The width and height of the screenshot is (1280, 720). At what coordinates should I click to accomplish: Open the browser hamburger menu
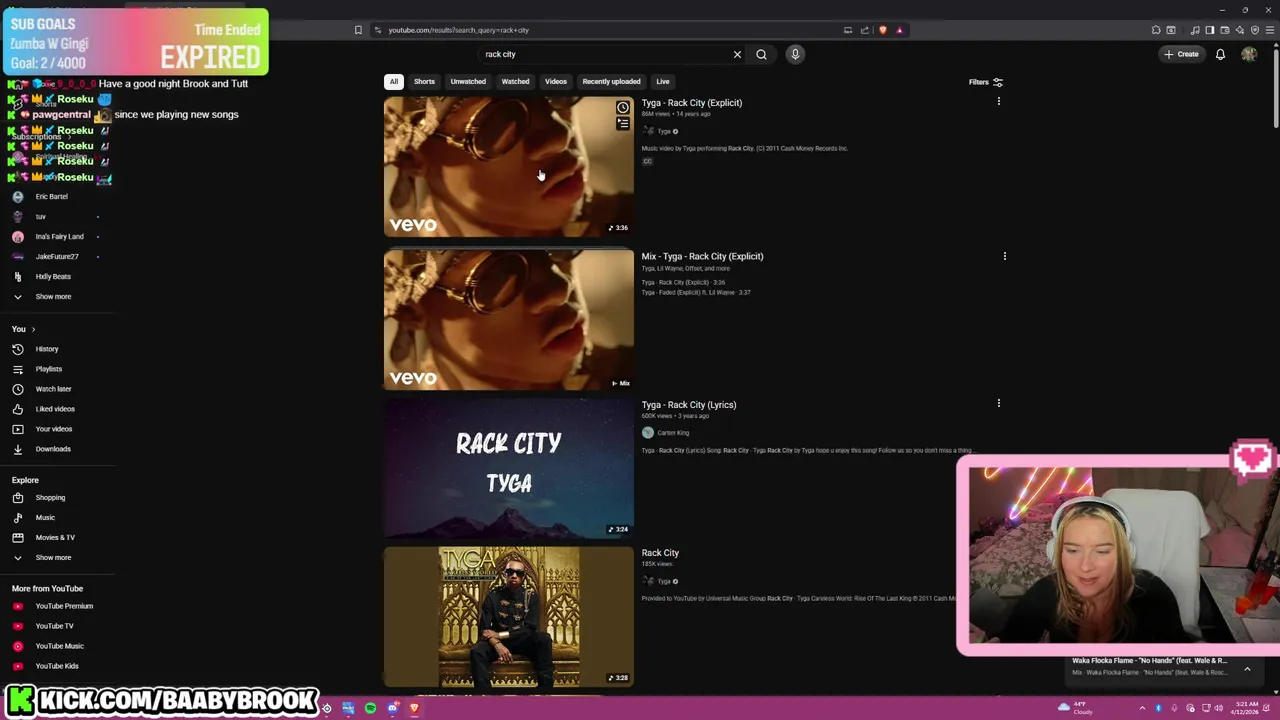[x=1270, y=30]
